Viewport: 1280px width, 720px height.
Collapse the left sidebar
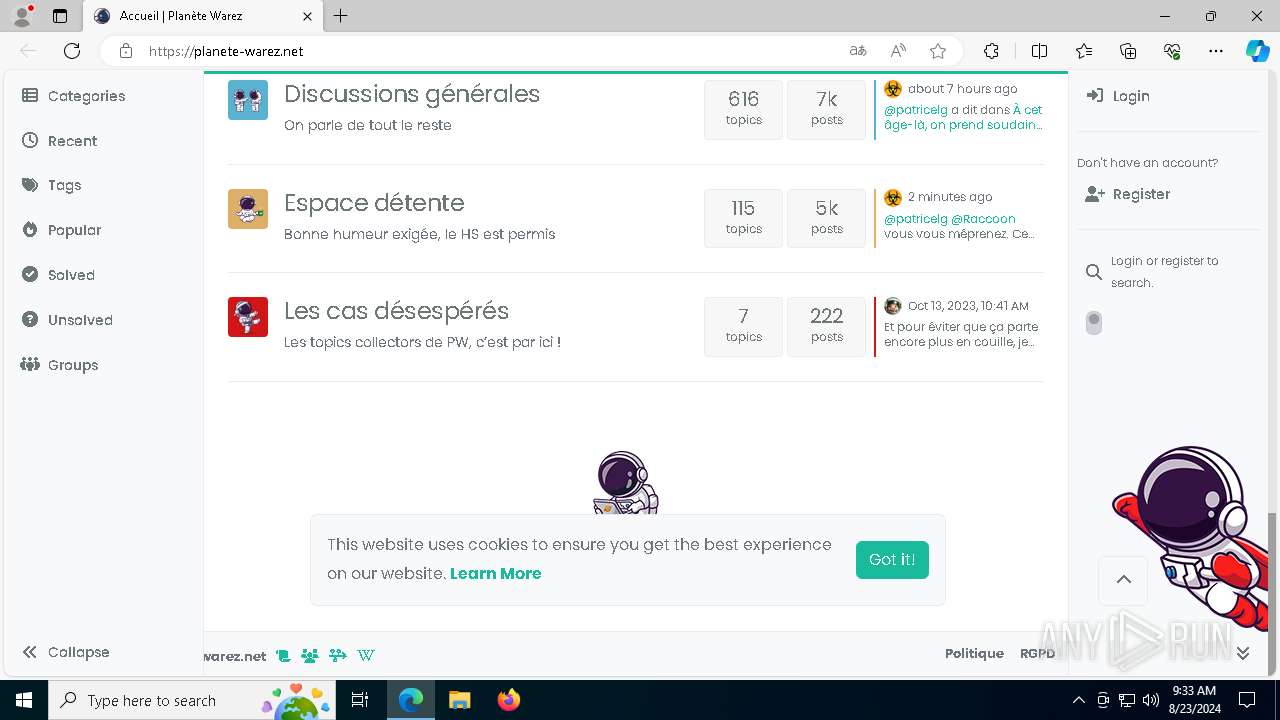pos(65,652)
